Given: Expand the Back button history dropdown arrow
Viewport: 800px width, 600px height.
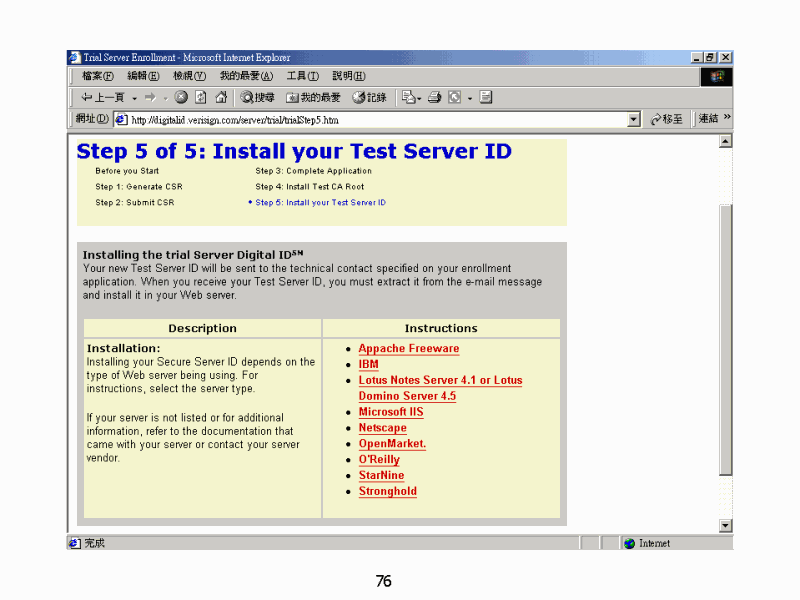Looking at the screenshot, I should 134,97.
